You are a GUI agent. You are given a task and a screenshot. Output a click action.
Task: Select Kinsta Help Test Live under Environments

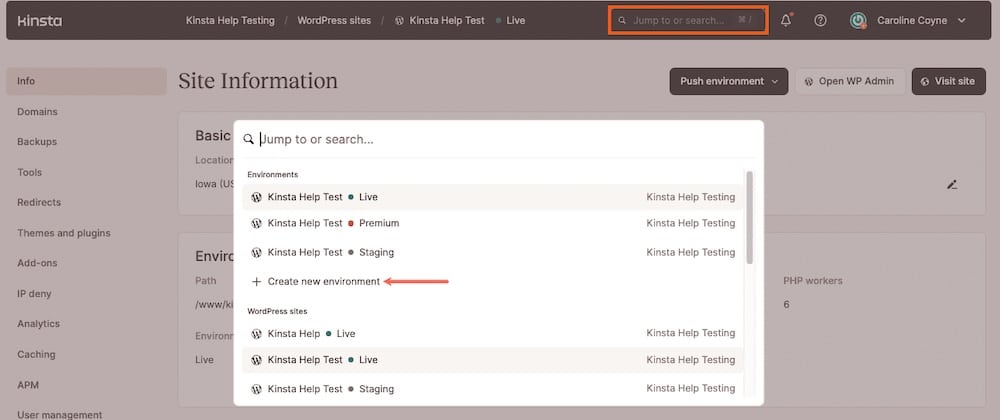coord(492,197)
